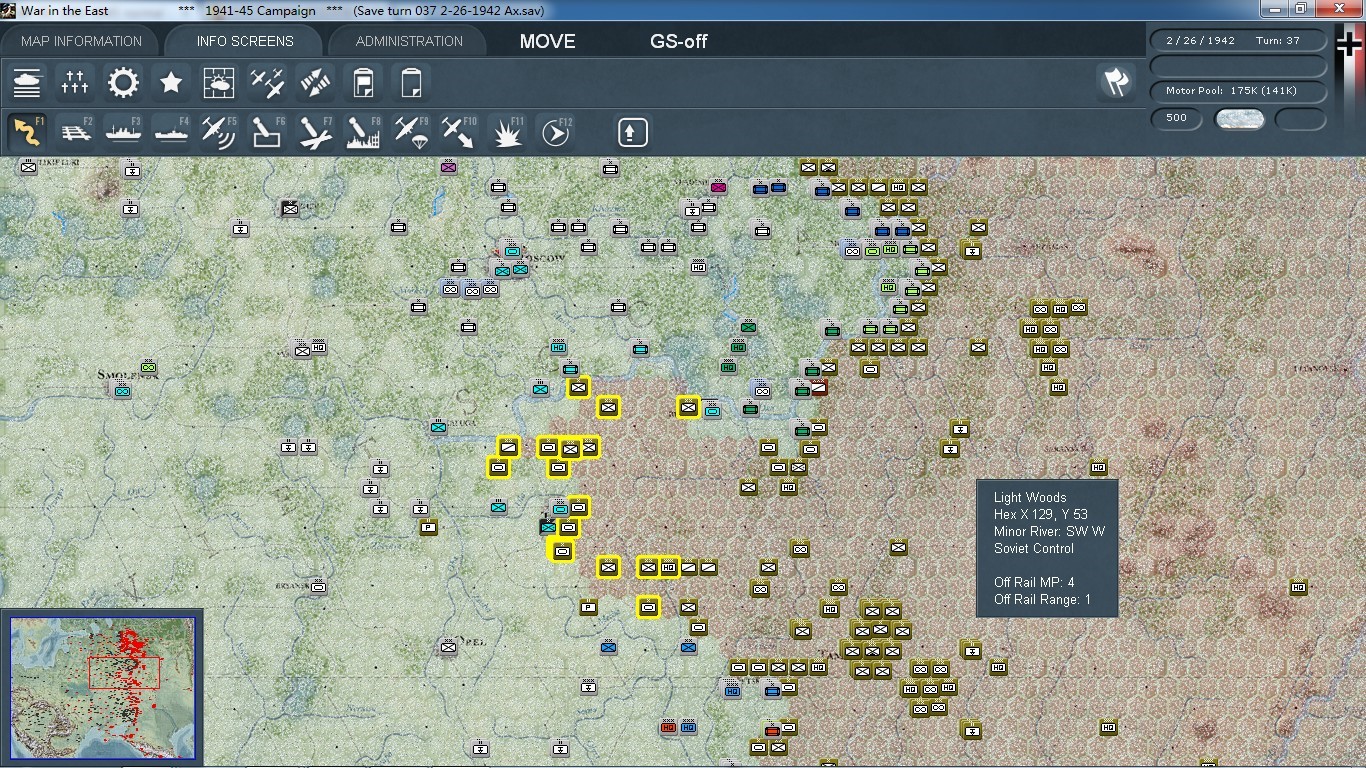The height and width of the screenshot is (768, 1366).
Task: Switch to the INFO SCREENS tab
Action: (245, 41)
